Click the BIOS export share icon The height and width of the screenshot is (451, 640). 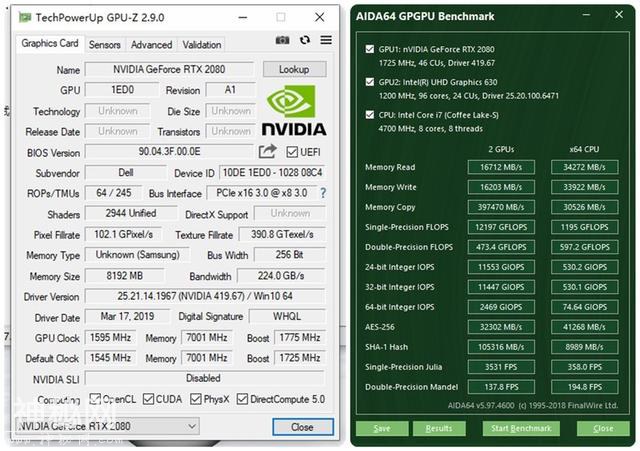(x=267, y=152)
